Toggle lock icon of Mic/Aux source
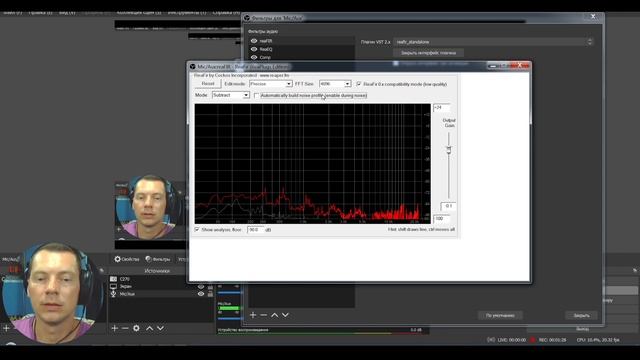This screenshot has width=640, height=360. pos(210,294)
